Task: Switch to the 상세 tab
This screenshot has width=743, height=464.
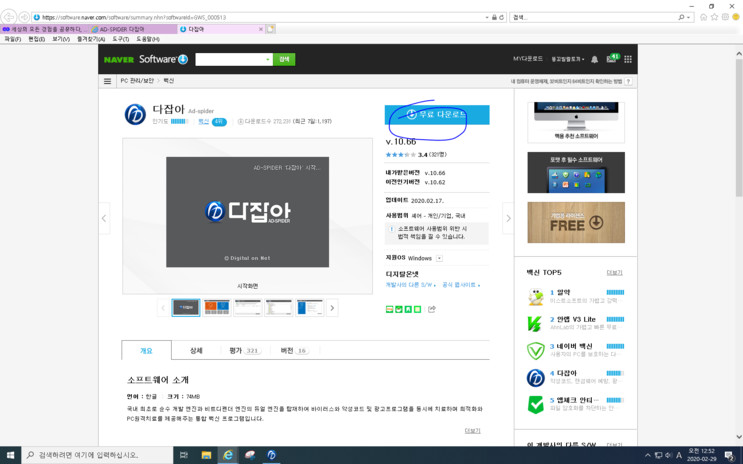Action: tap(196, 351)
